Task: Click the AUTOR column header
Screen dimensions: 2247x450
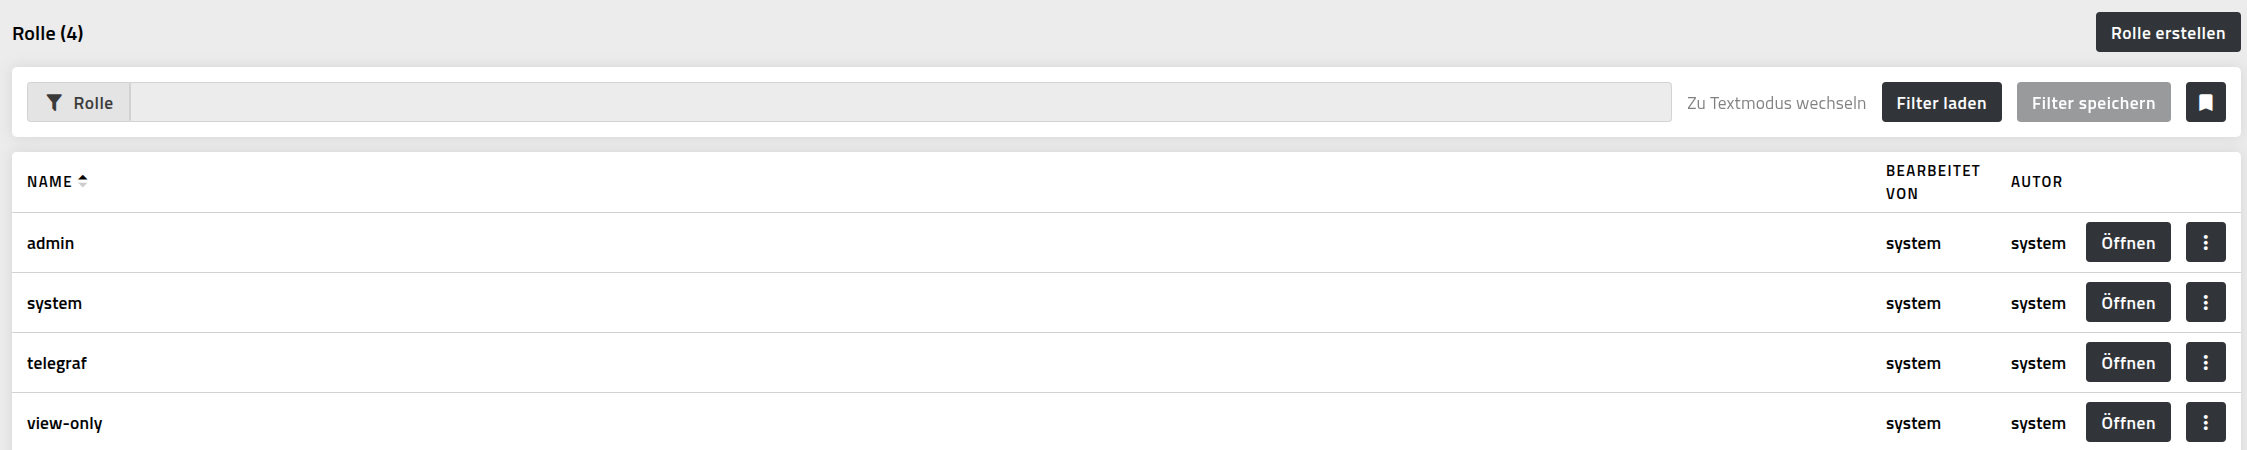Action: point(2036,182)
